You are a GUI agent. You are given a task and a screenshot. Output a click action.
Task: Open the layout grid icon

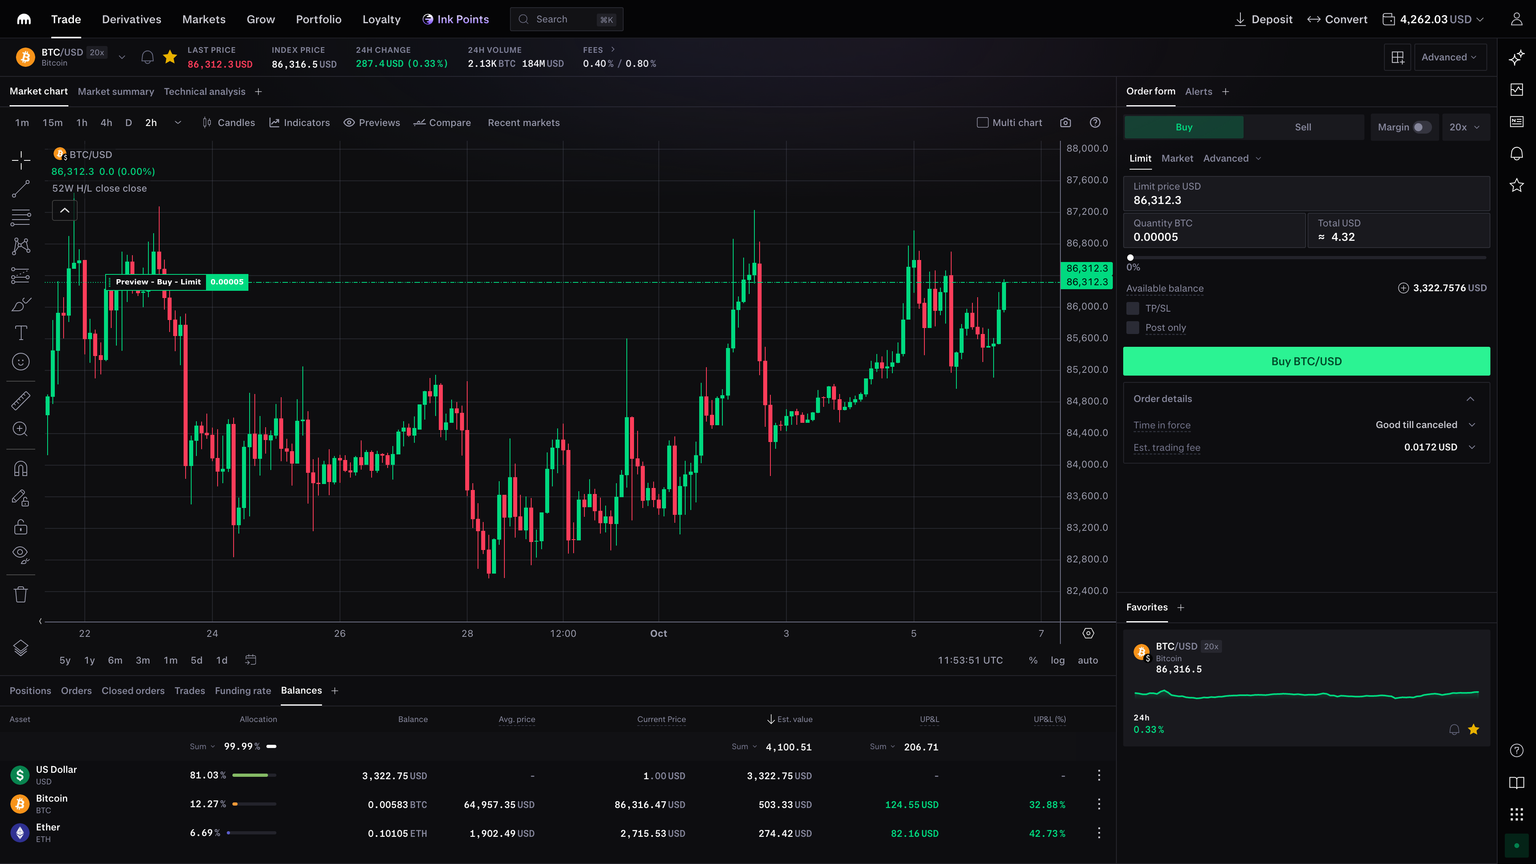[1398, 57]
